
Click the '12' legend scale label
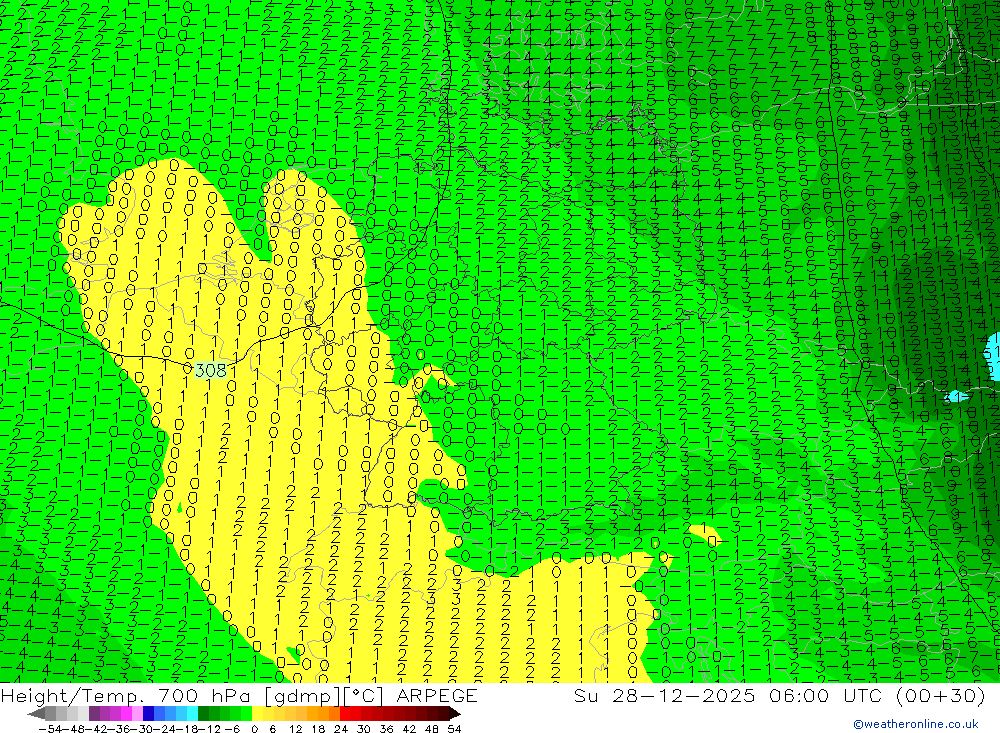296,729
